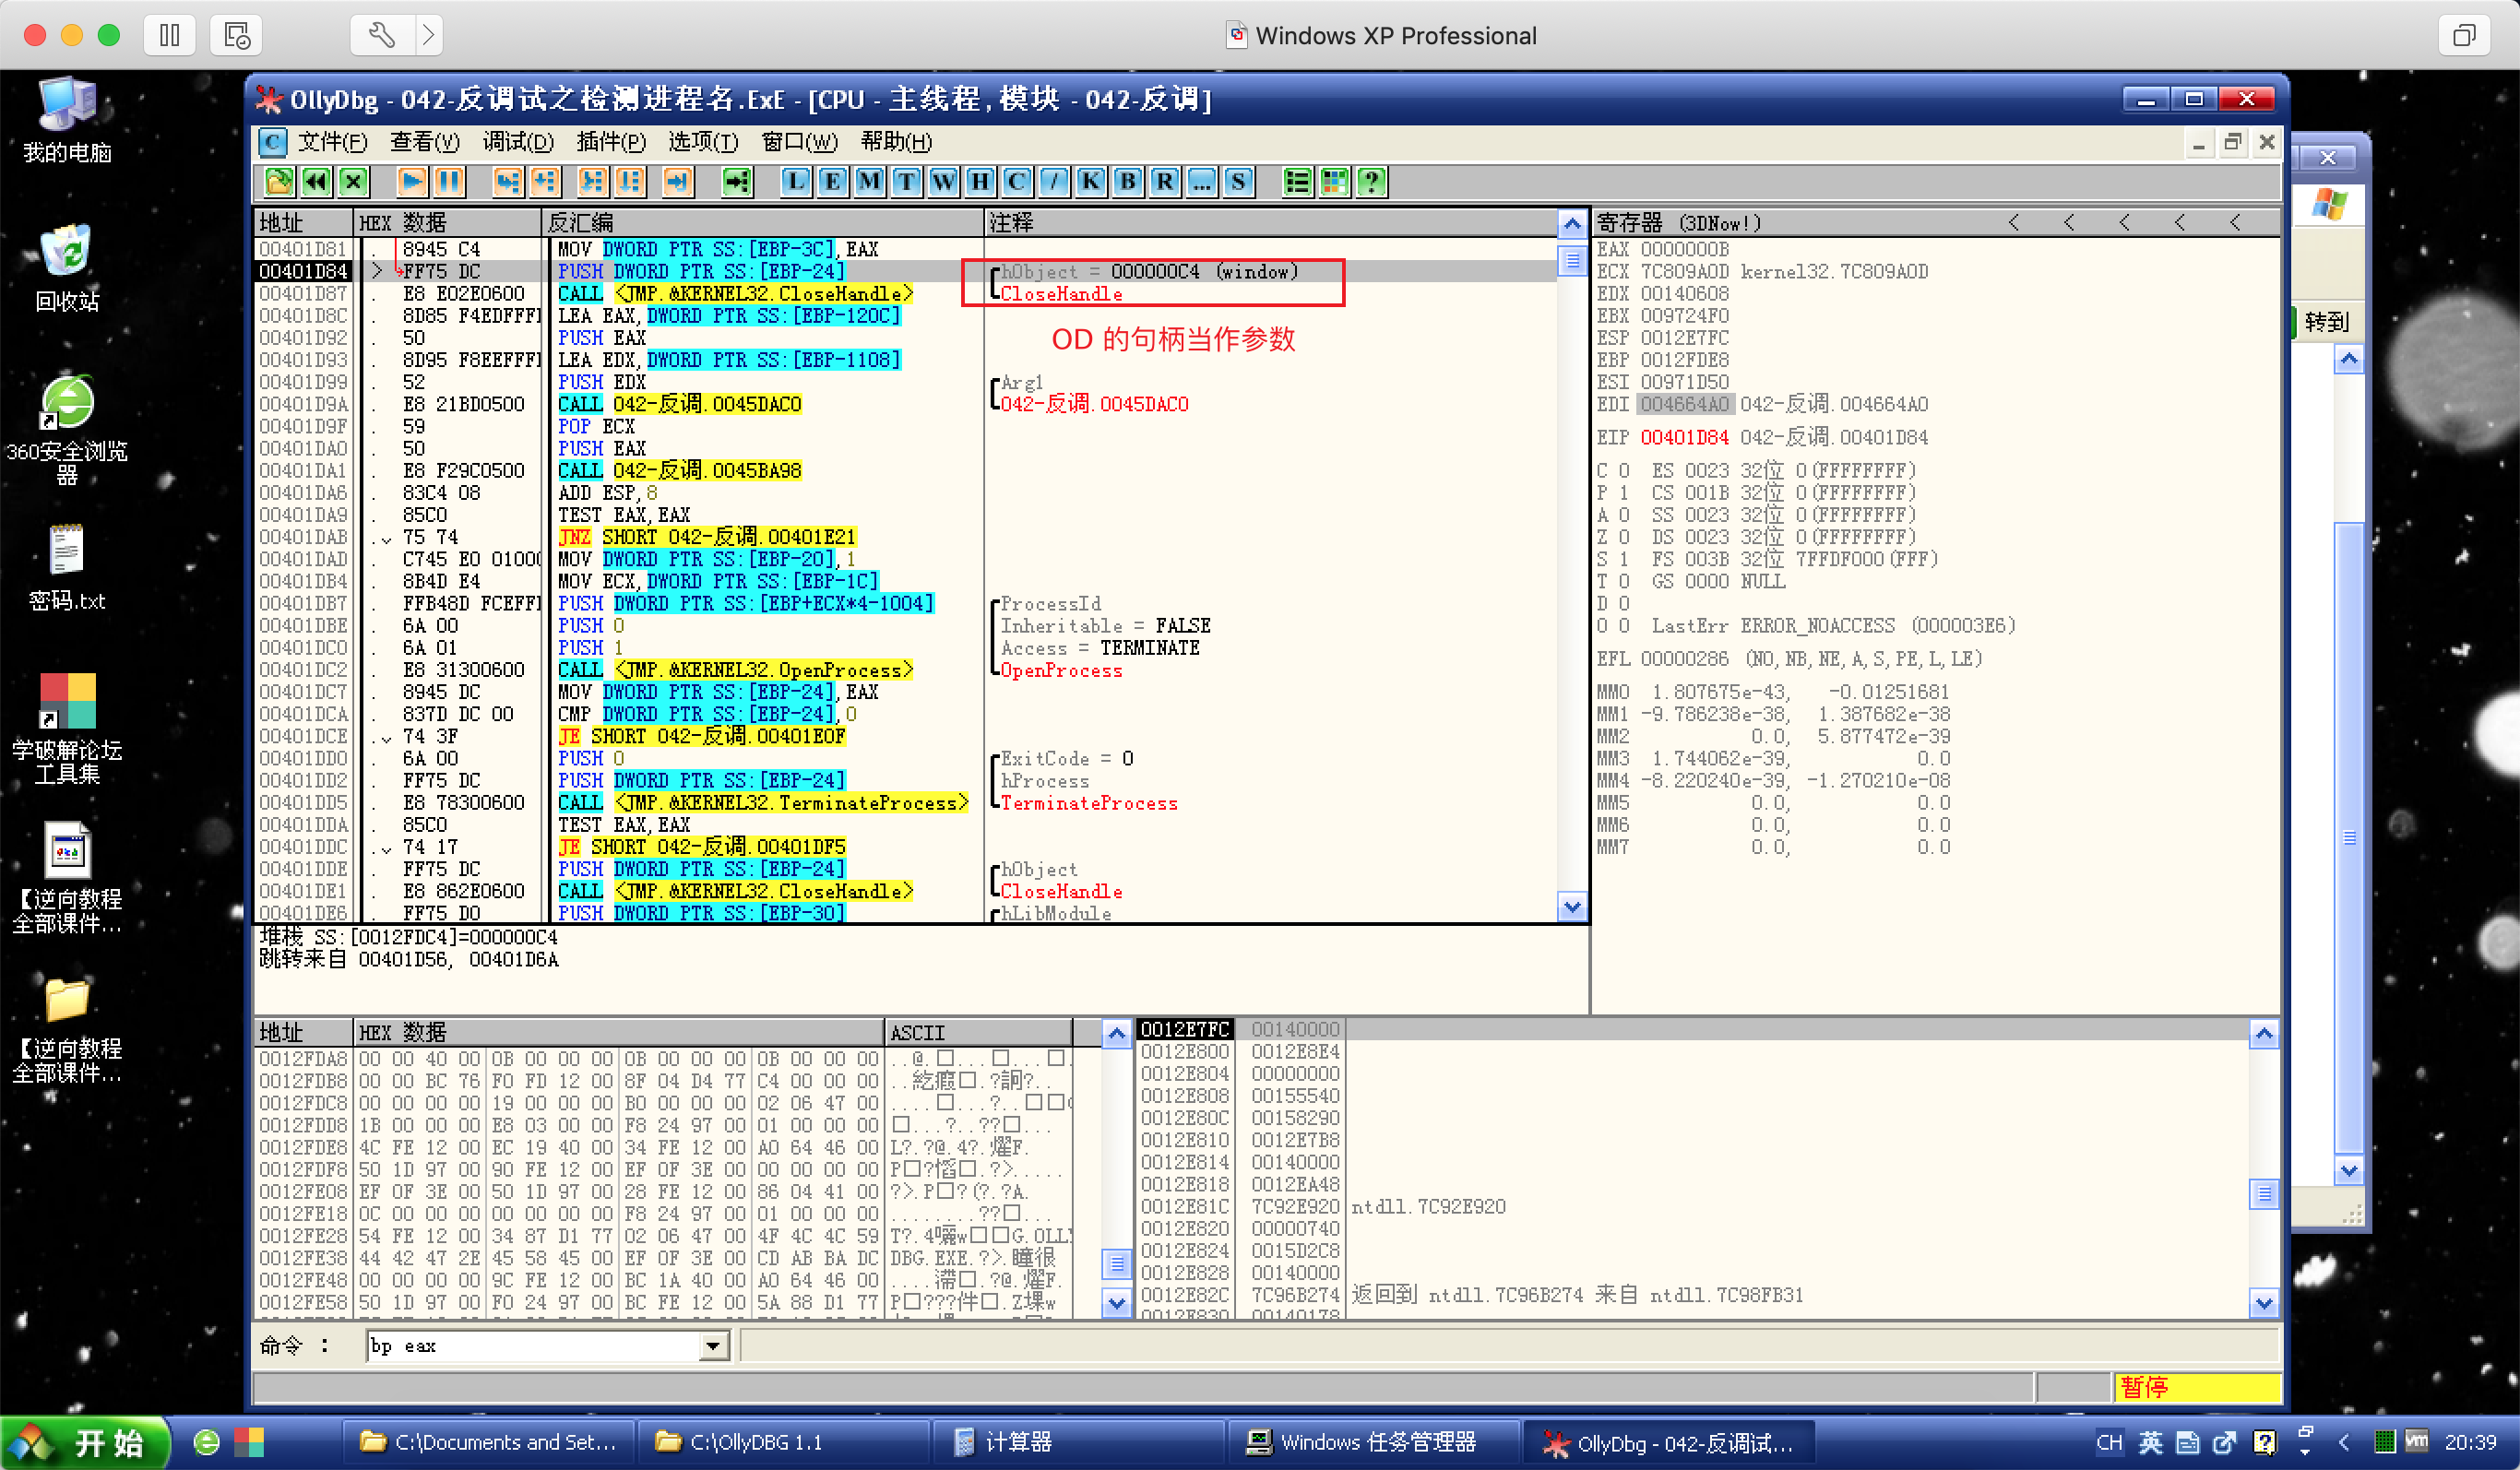Screen dimensions: 2520x1470
Task: Open the command history dropdown arrow
Action: [712, 1346]
